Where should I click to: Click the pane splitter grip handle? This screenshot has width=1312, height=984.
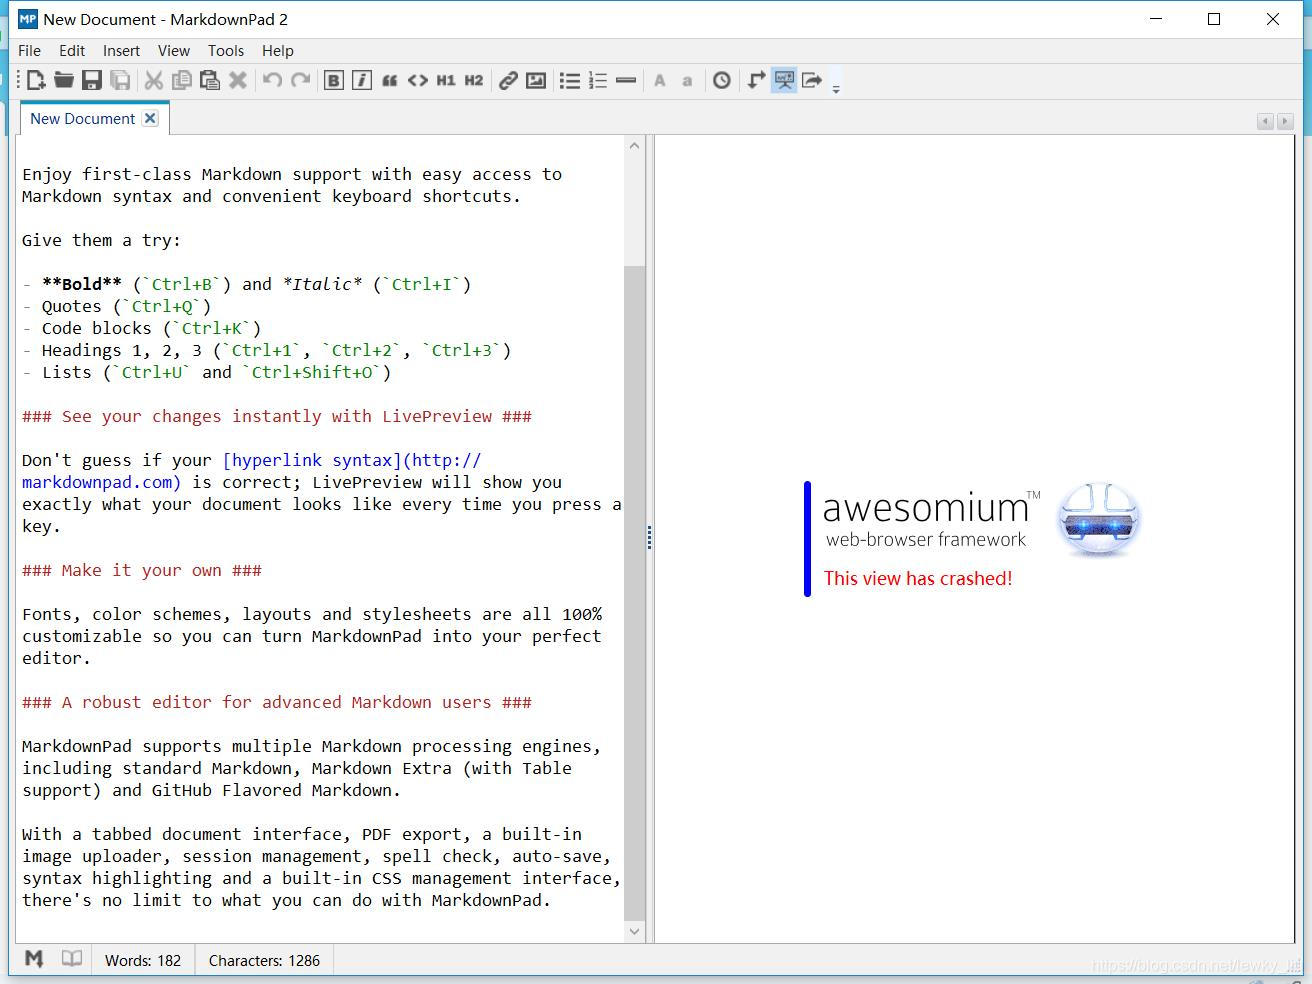(649, 538)
